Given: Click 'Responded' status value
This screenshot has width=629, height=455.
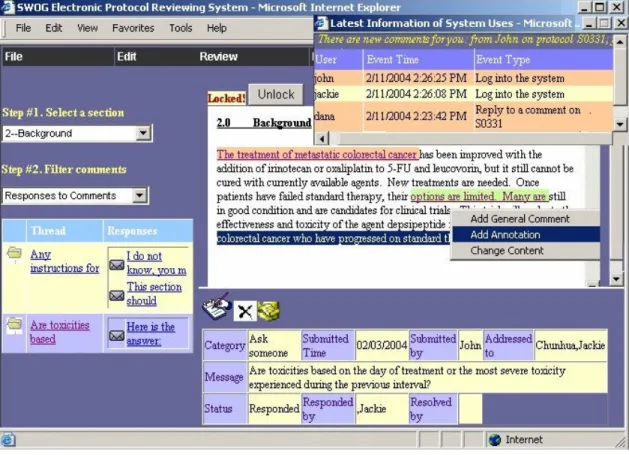Looking at the screenshot, I should click(274, 409).
